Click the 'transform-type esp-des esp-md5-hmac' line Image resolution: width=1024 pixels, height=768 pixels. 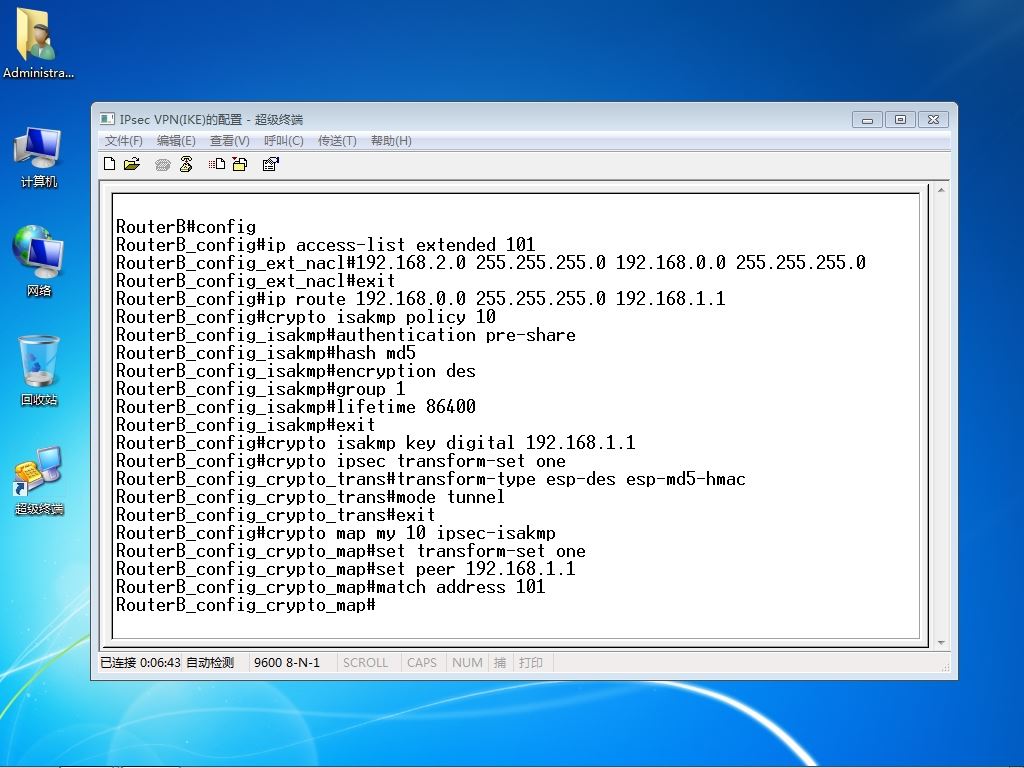[x=431, y=479]
